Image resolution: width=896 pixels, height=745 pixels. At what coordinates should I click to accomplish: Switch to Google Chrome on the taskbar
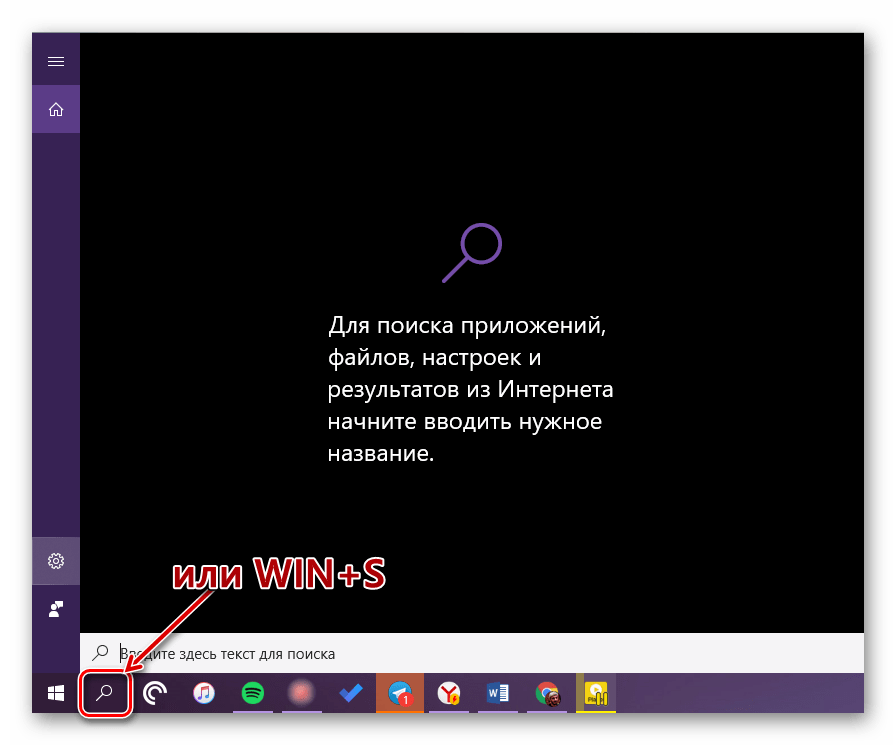(547, 693)
